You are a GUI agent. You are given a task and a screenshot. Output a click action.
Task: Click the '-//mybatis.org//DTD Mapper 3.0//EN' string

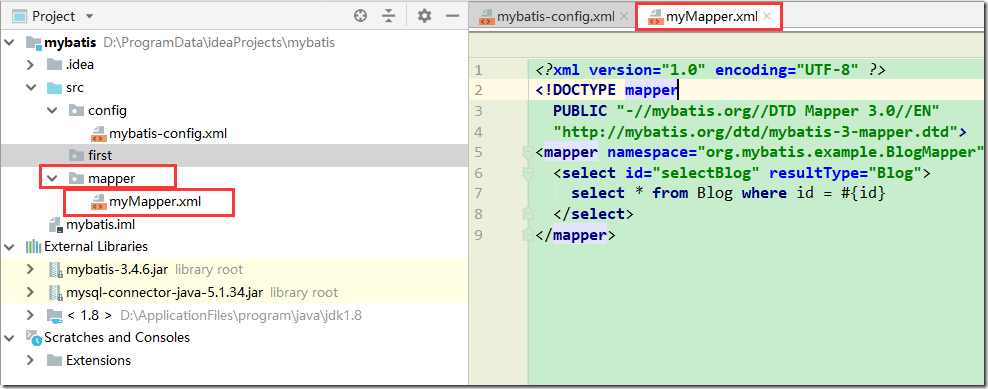click(x=778, y=112)
